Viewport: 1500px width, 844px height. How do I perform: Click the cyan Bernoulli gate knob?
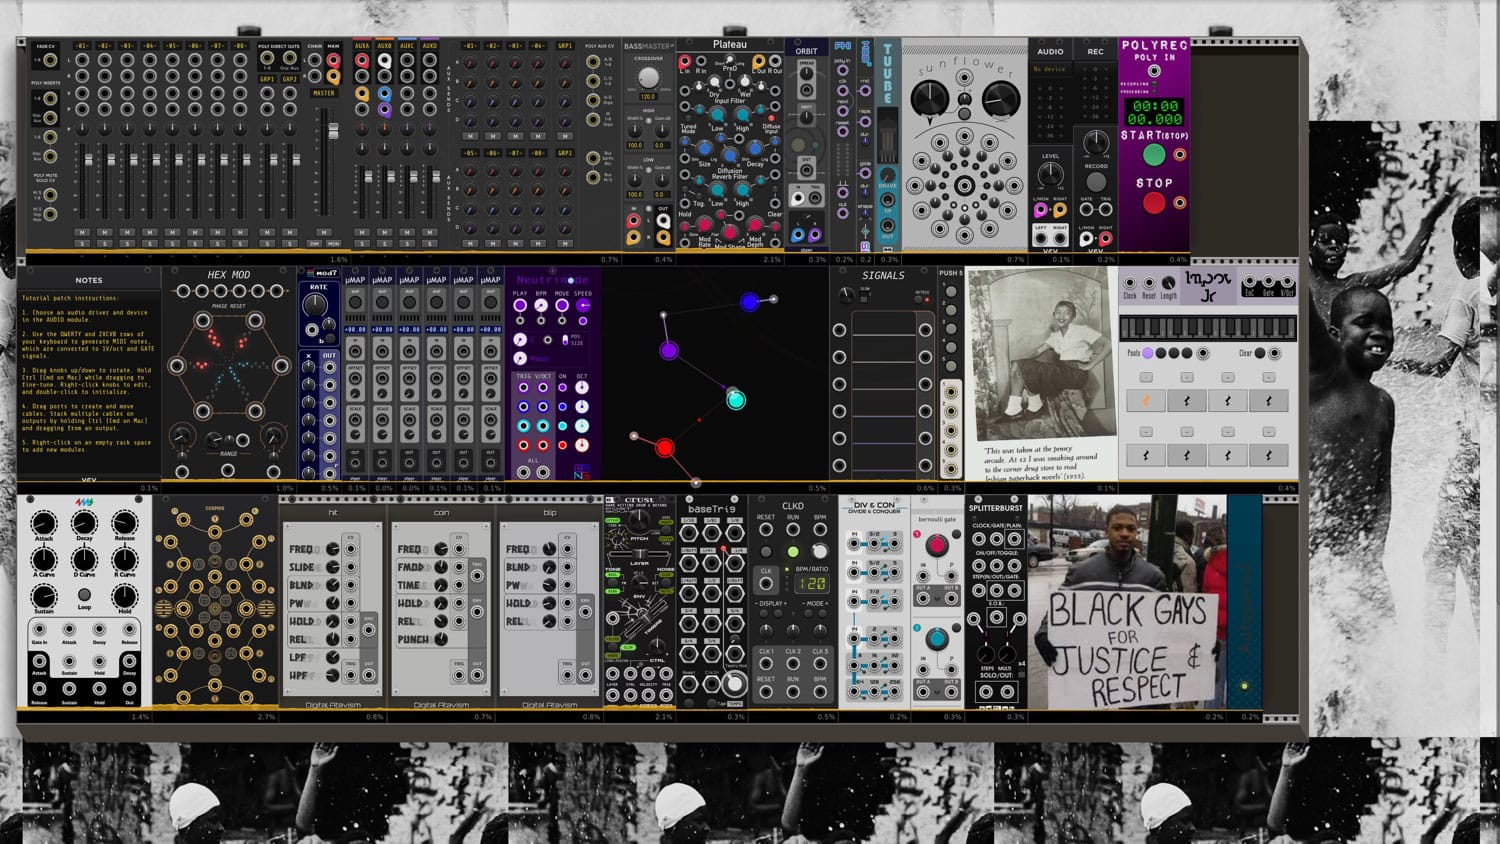[x=936, y=638]
